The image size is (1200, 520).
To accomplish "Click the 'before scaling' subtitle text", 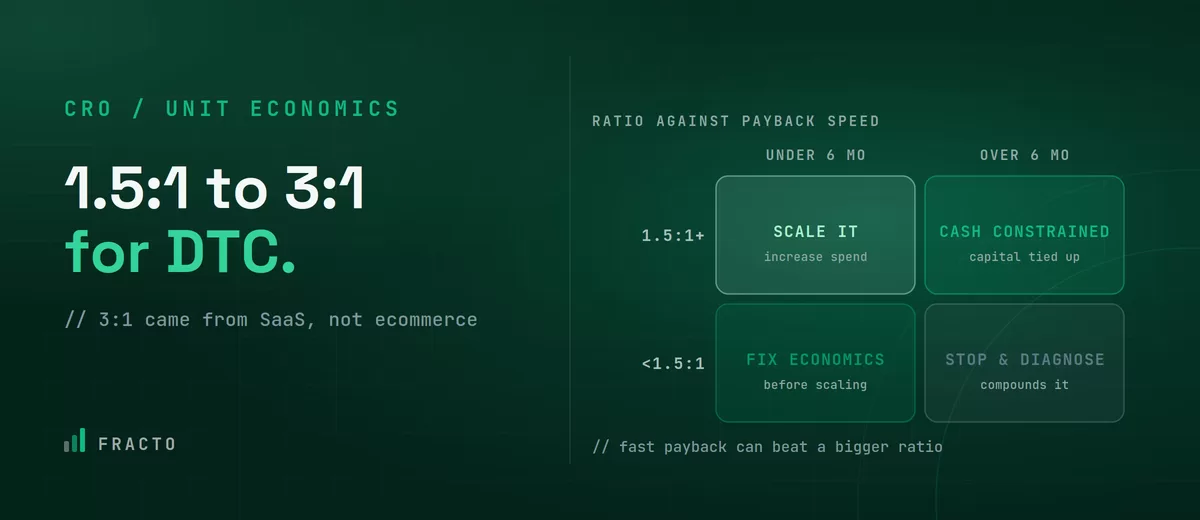I will tap(815, 385).
